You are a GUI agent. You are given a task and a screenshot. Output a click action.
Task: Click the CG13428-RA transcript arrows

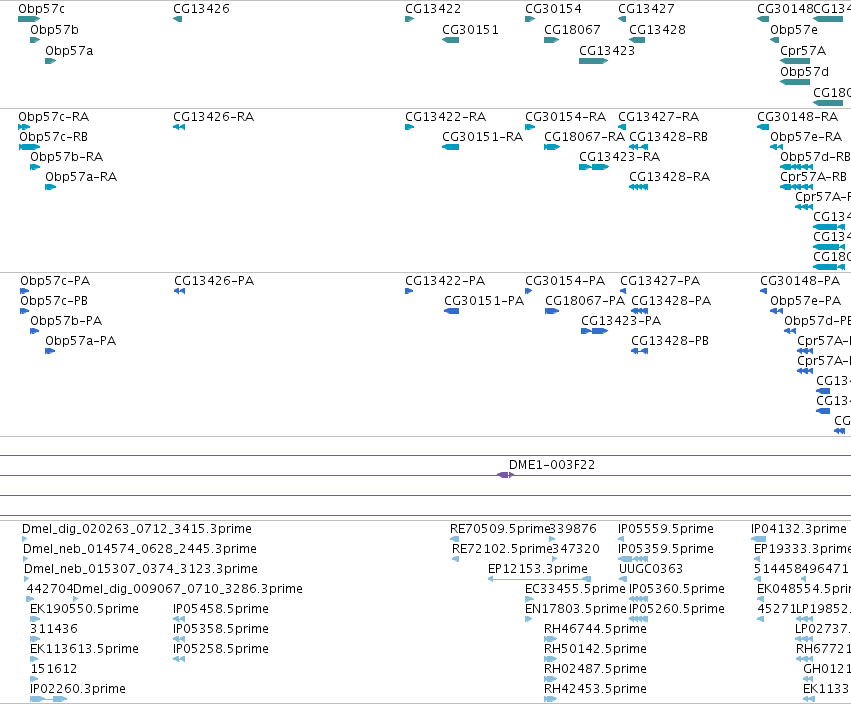click(x=639, y=187)
